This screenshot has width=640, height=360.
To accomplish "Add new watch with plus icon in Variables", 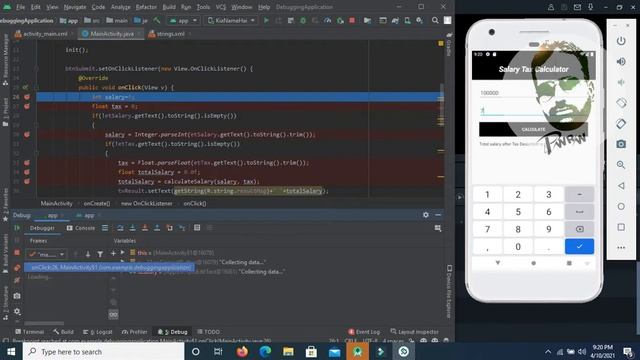I will coord(113,254).
